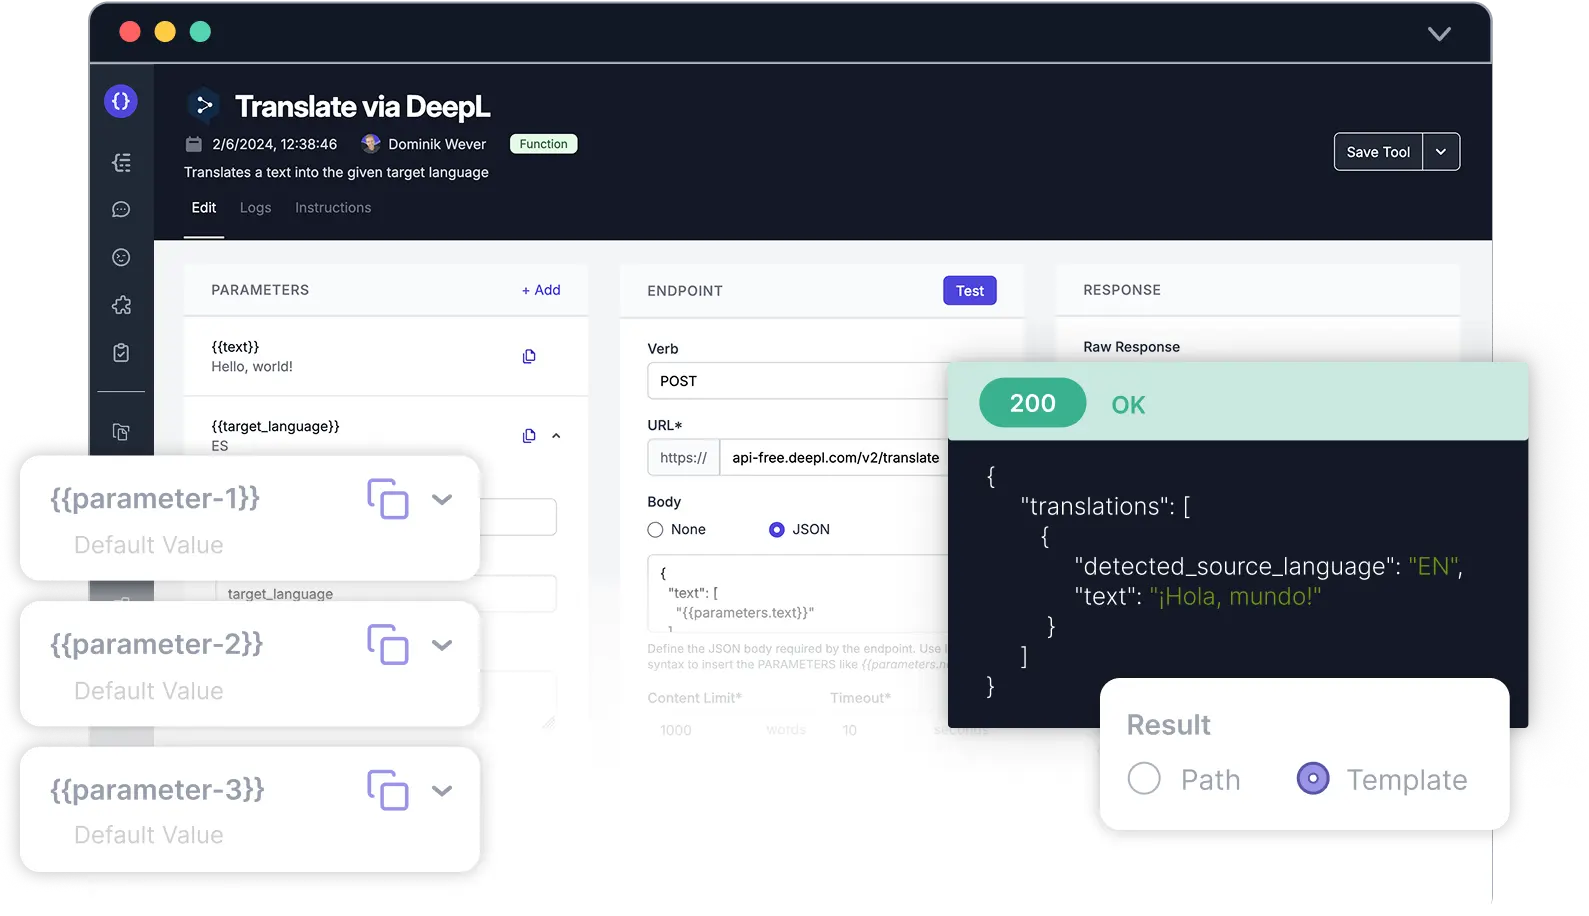
Task: Click the "translations" key in response
Action: (x=1097, y=507)
